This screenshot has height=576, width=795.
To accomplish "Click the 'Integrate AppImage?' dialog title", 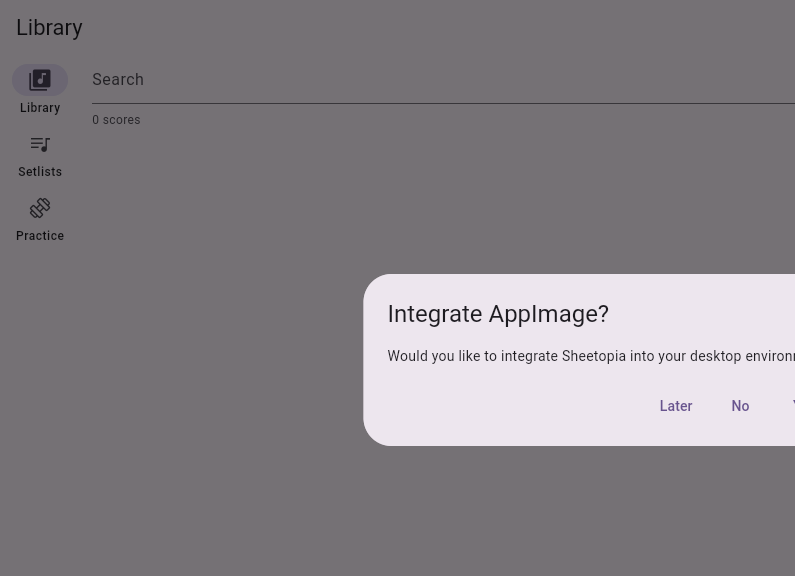I will pos(498,314).
